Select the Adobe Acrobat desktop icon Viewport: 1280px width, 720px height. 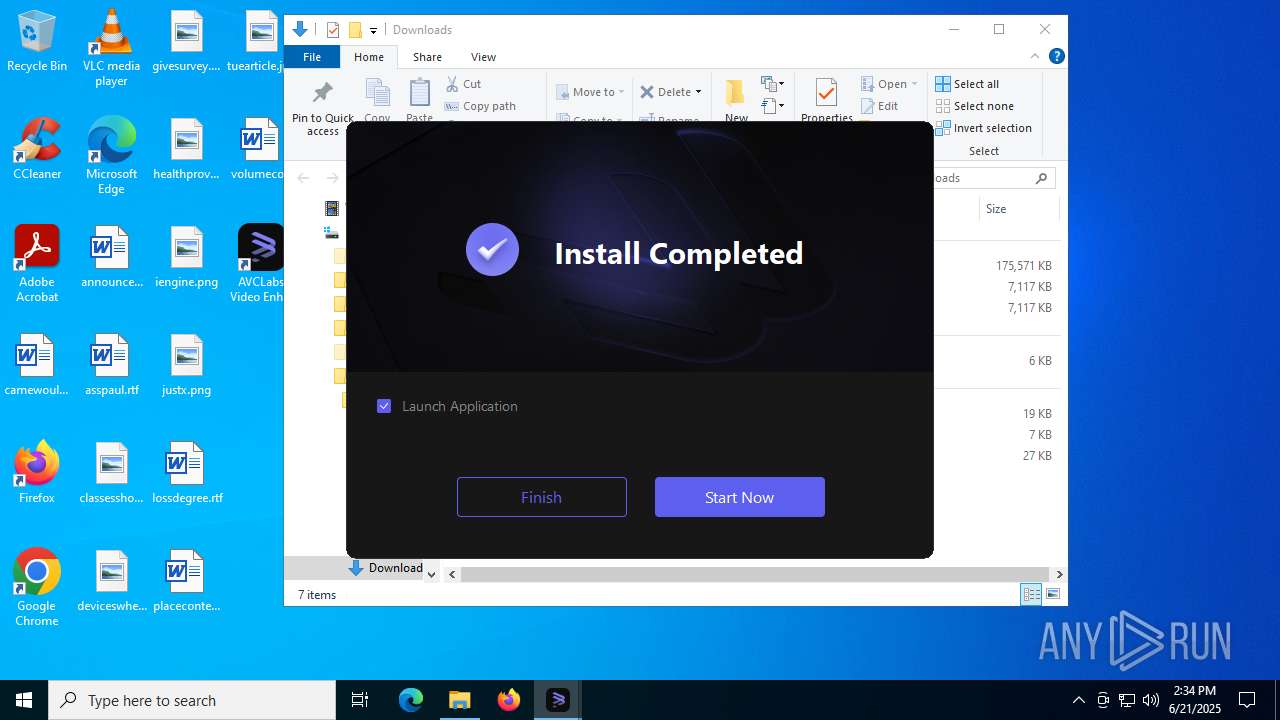37,264
